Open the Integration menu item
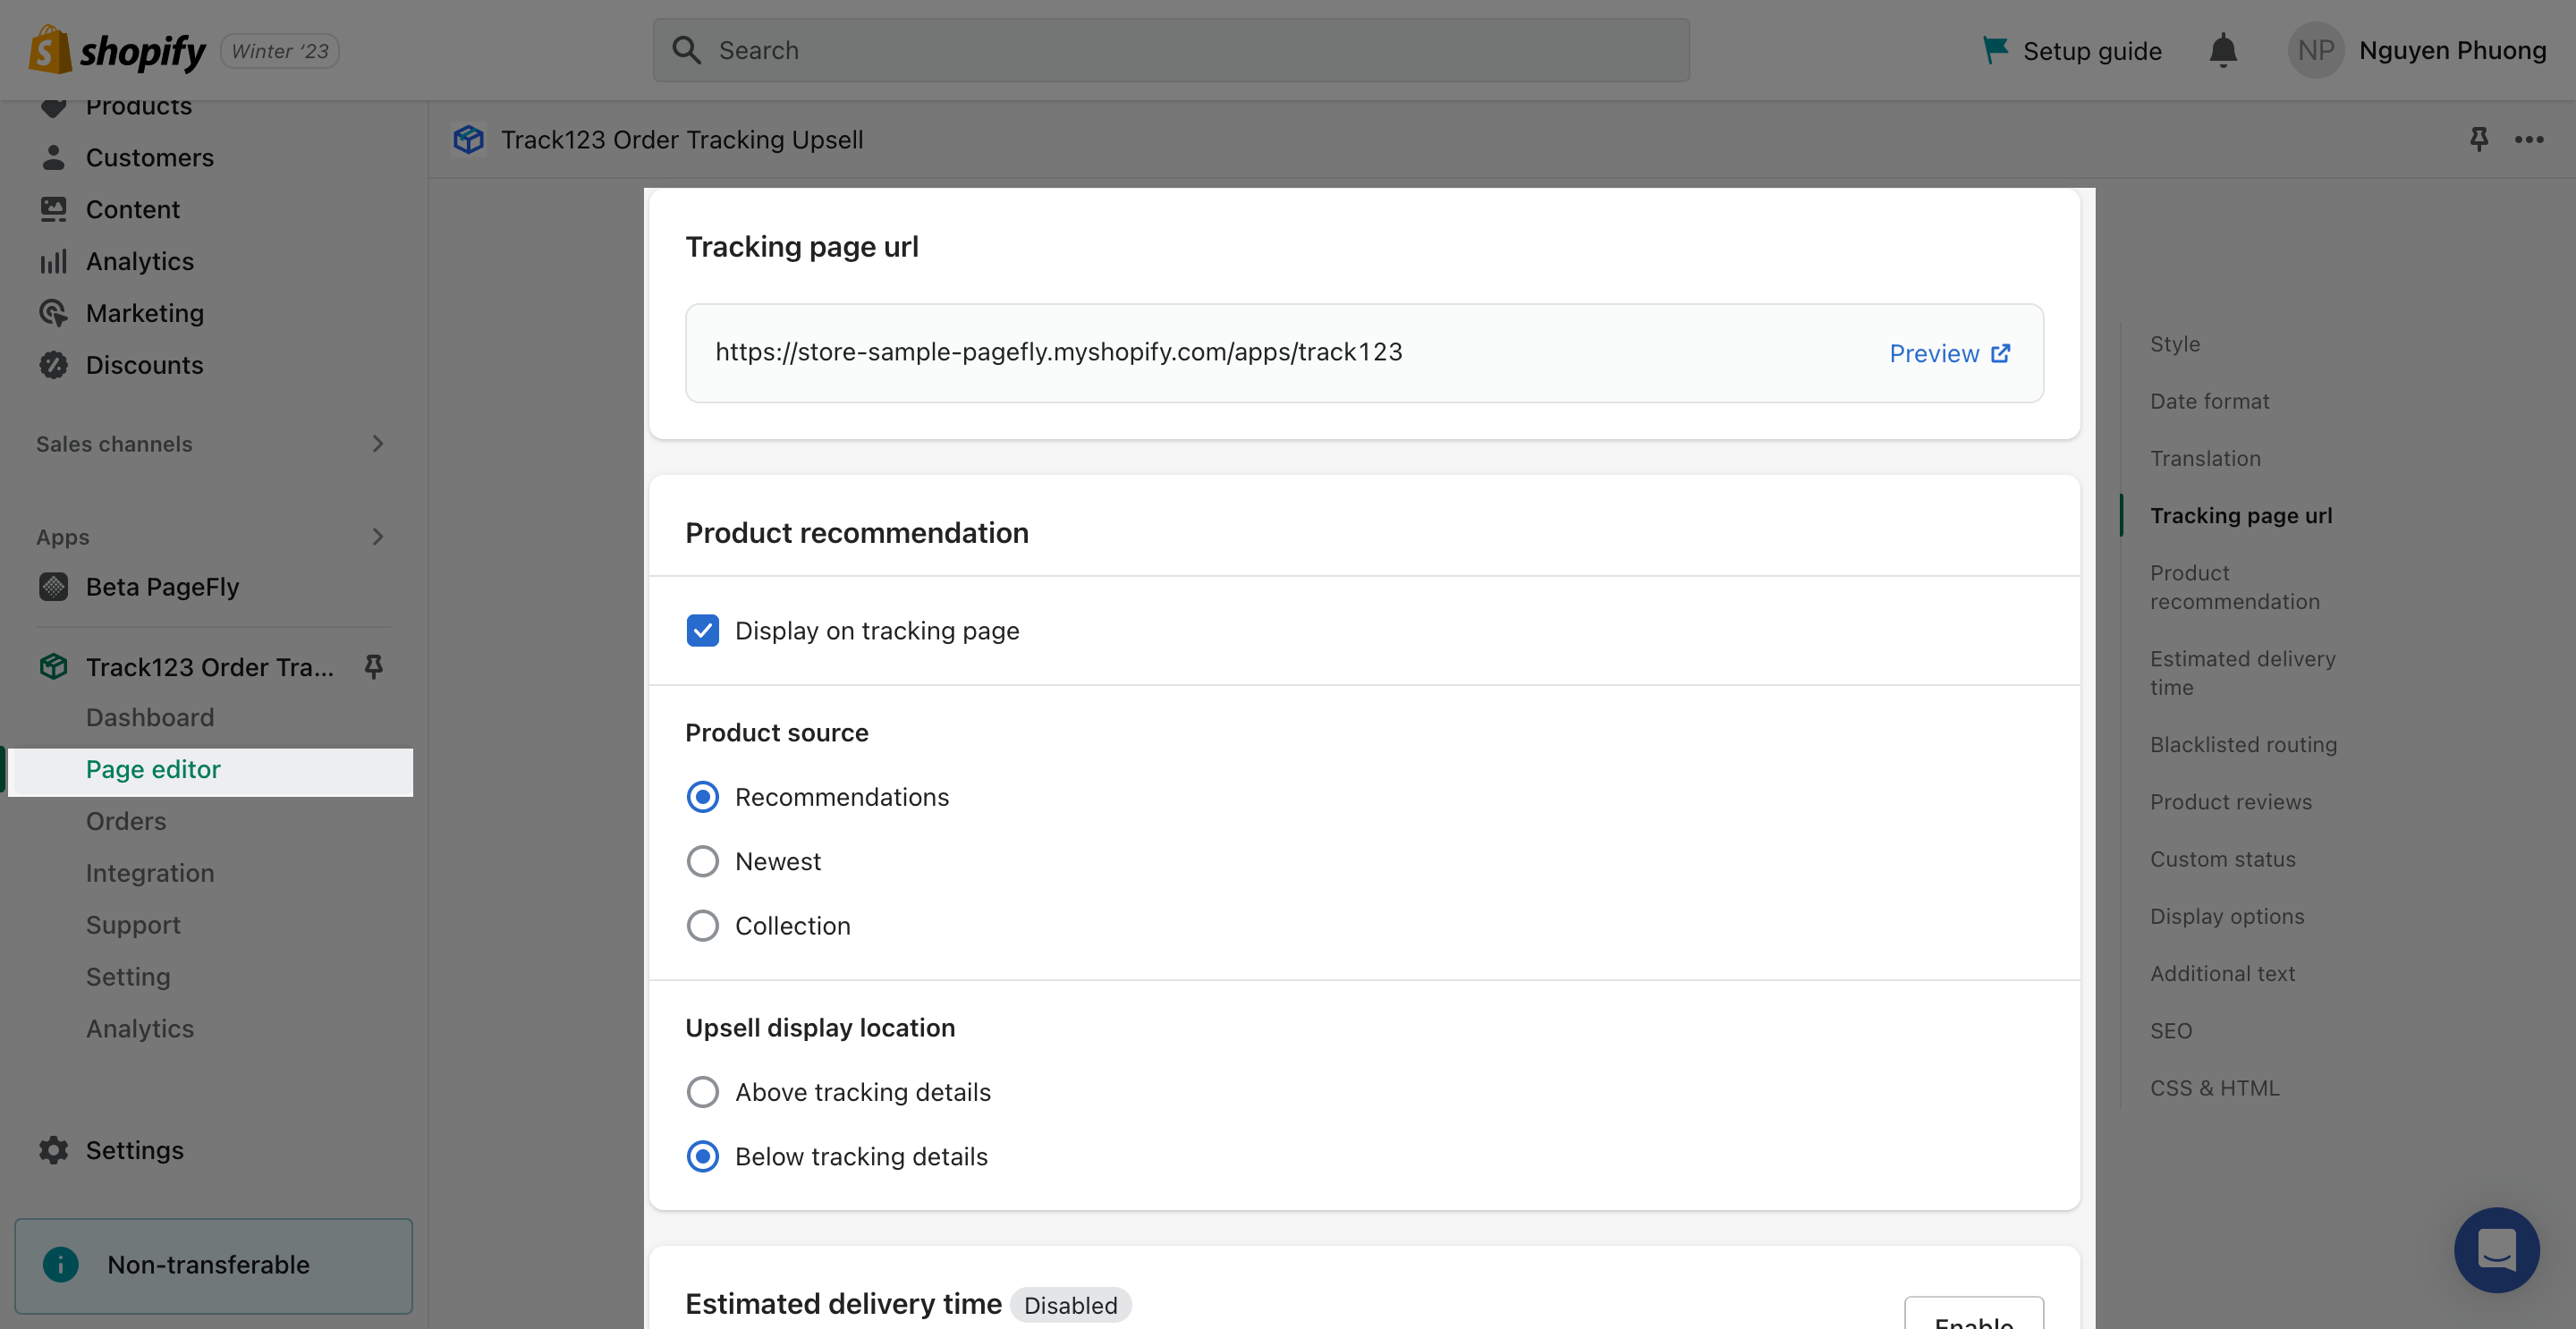The height and width of the screenshot is (1329, 2576). click(x=150, y=873)
